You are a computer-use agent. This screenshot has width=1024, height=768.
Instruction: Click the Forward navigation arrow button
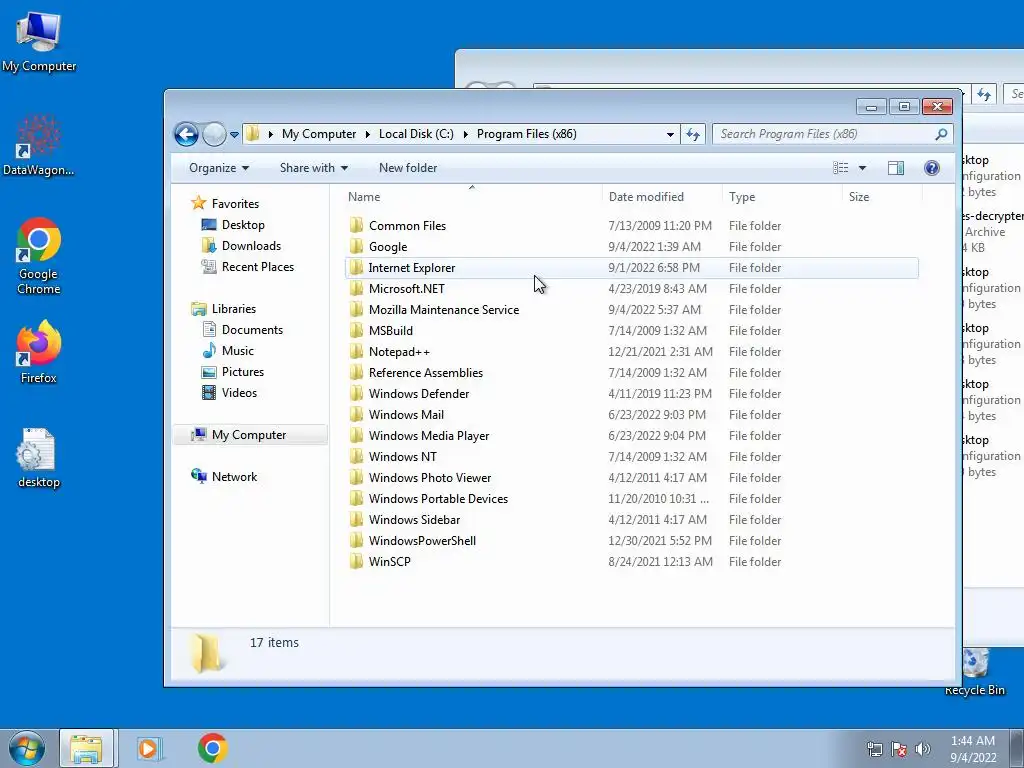pyautogui.click(x=214, y=135)
